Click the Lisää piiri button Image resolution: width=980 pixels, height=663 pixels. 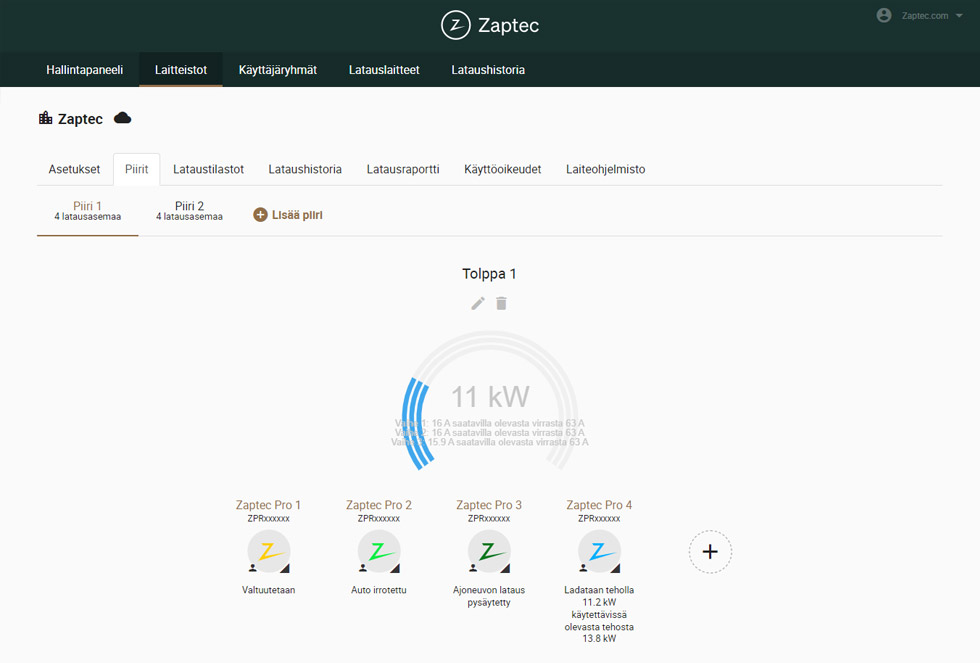click(288, 215)
